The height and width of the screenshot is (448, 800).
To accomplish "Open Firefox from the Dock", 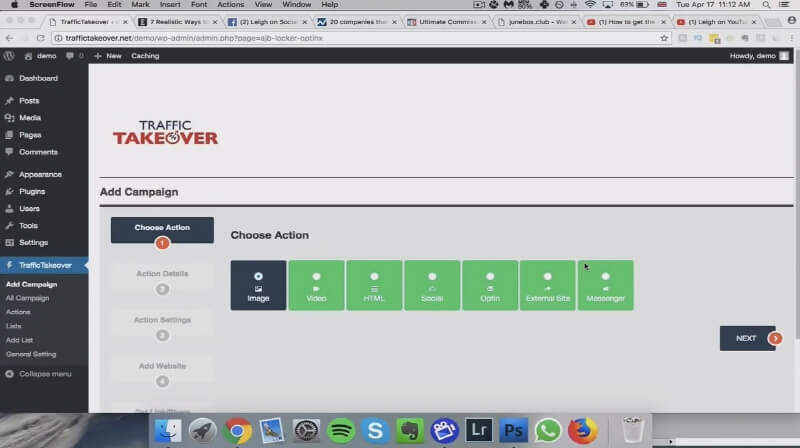I will click(x=582, y=431).
